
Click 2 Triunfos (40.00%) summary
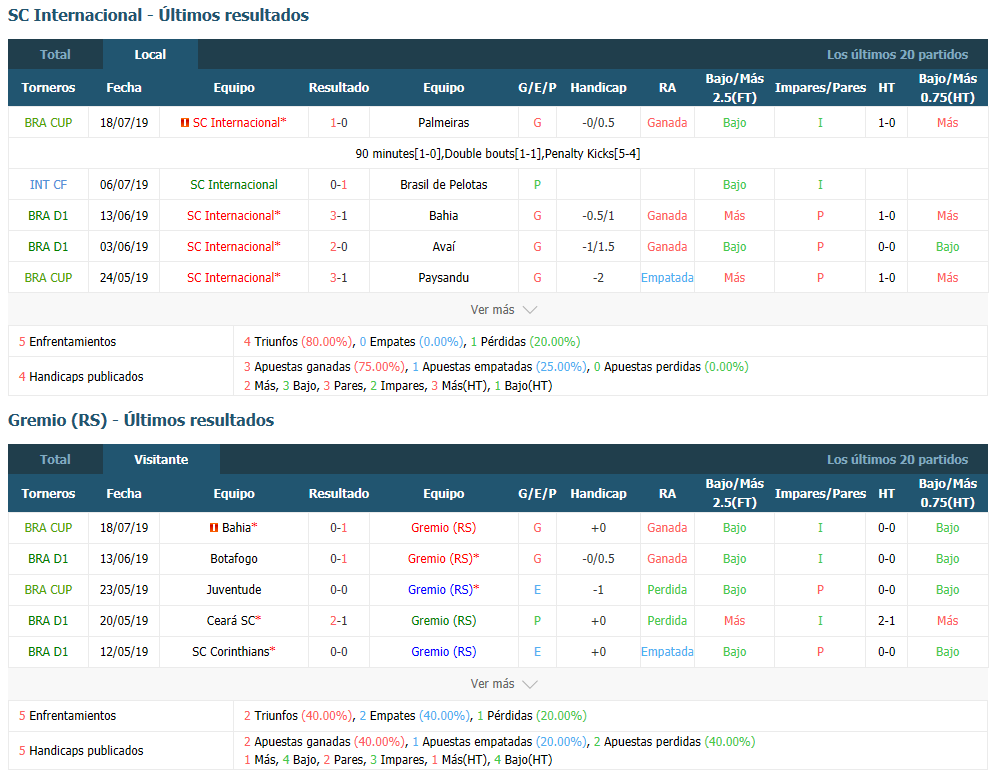tap(298, 715)
